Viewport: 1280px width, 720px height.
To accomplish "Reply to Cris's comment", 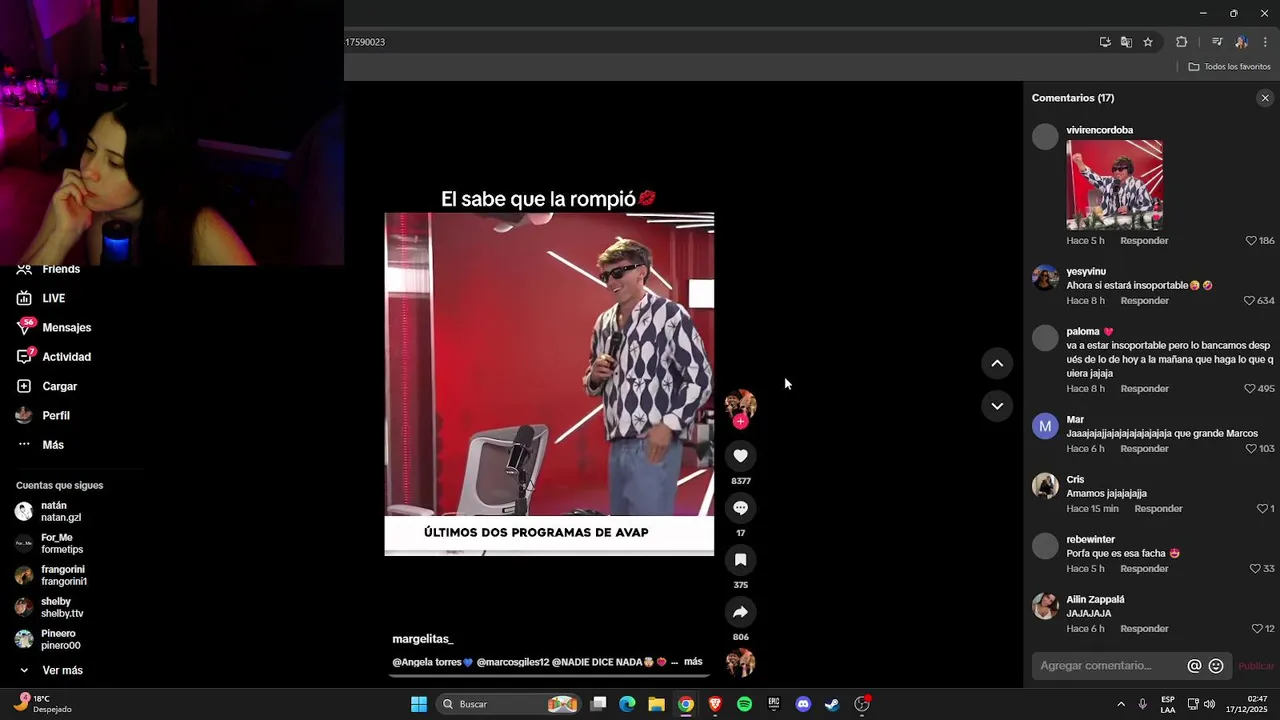I will (1158, 509).
